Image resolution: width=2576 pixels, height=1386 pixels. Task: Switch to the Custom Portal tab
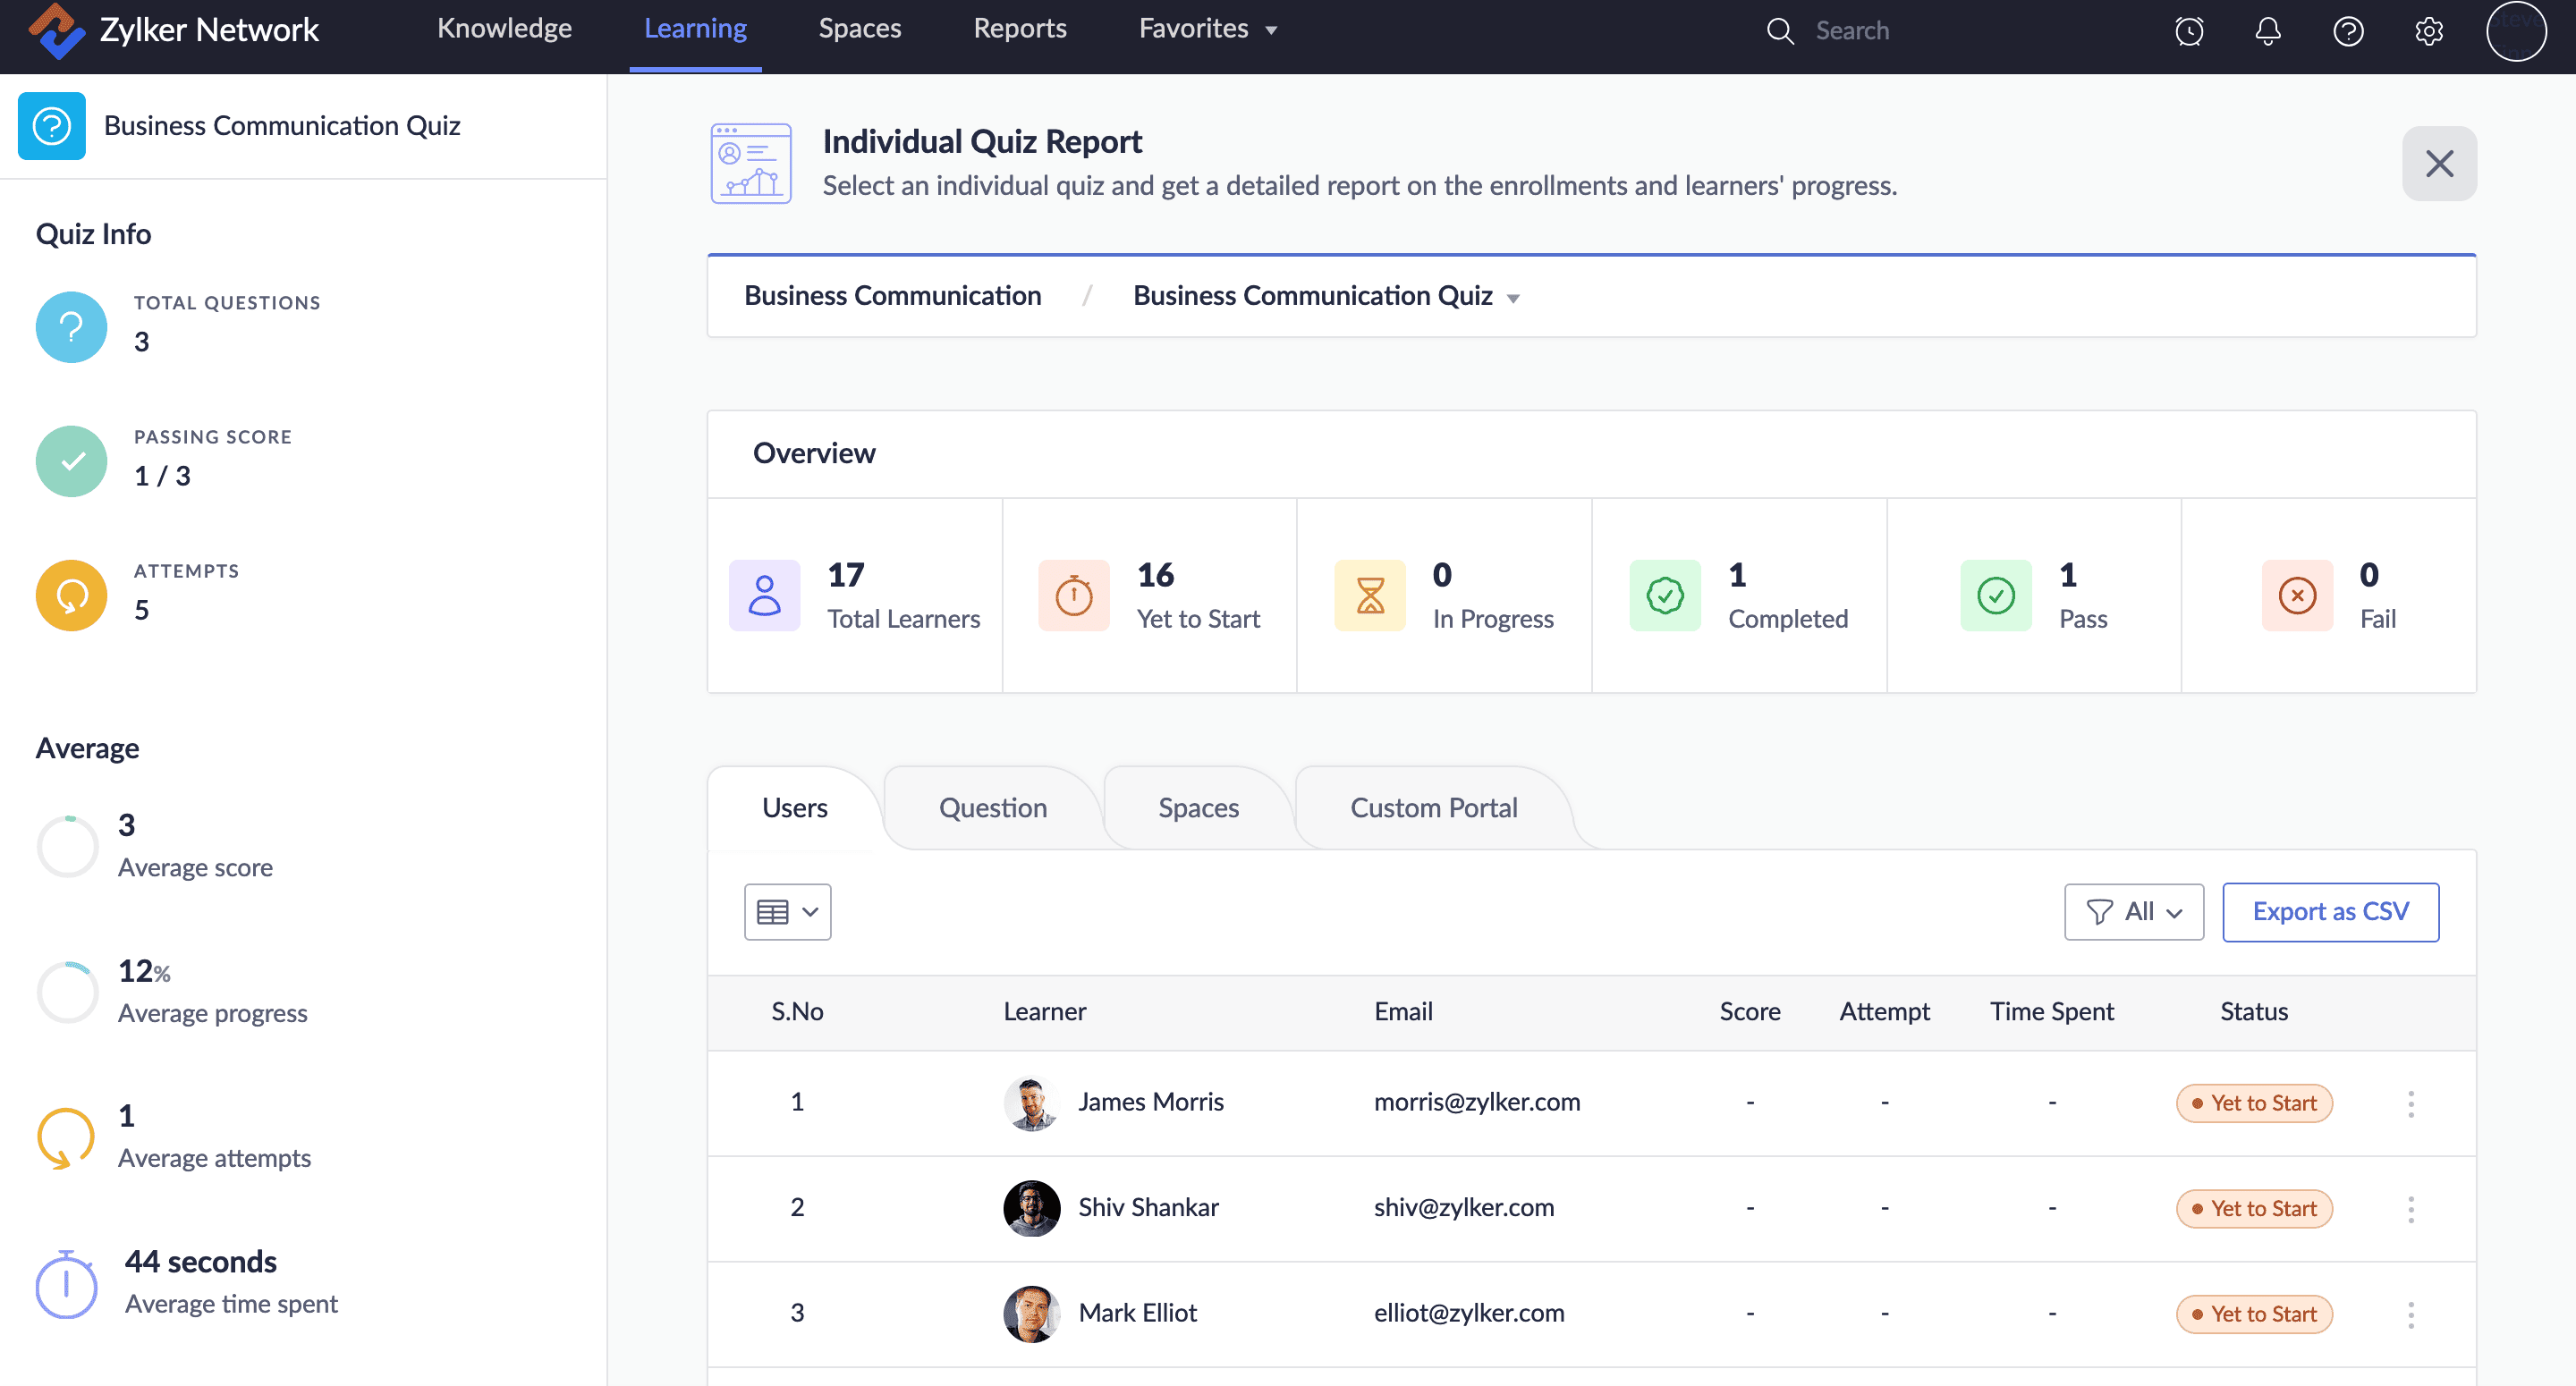(1433, 808)
